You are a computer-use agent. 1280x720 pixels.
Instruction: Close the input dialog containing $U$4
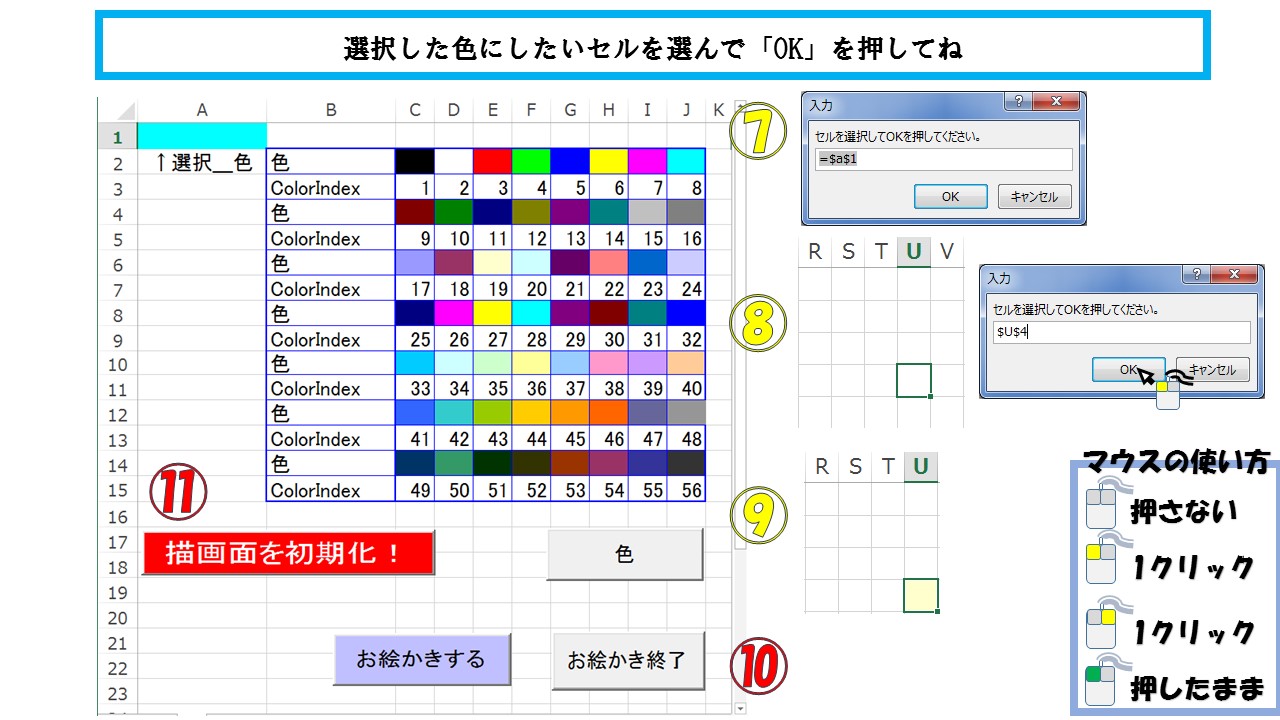coord(1235,274)
